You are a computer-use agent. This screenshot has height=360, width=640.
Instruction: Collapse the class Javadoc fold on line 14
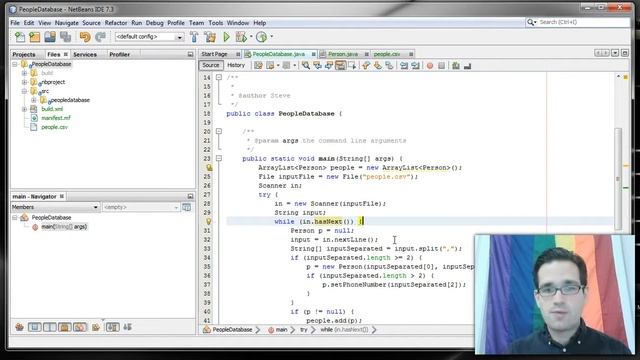pyautogui.click(x=219, y=77)
